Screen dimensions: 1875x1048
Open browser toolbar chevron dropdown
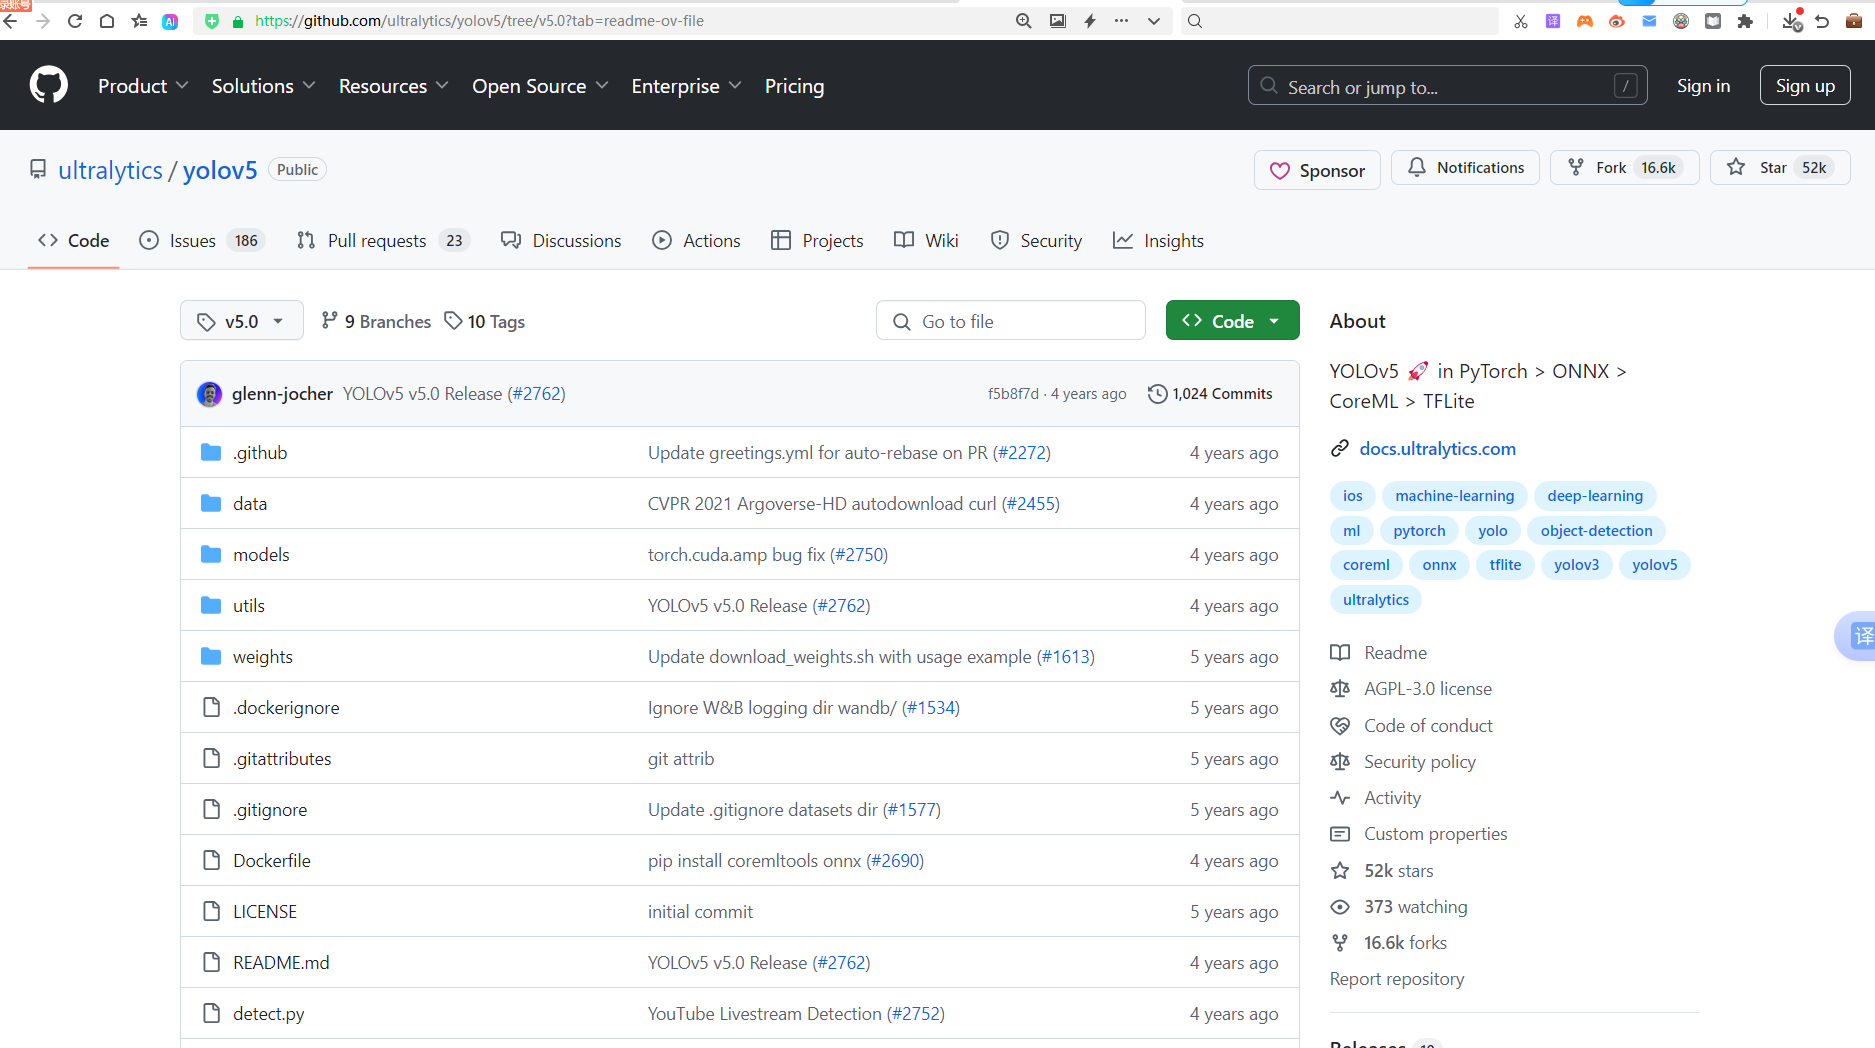1154,21
